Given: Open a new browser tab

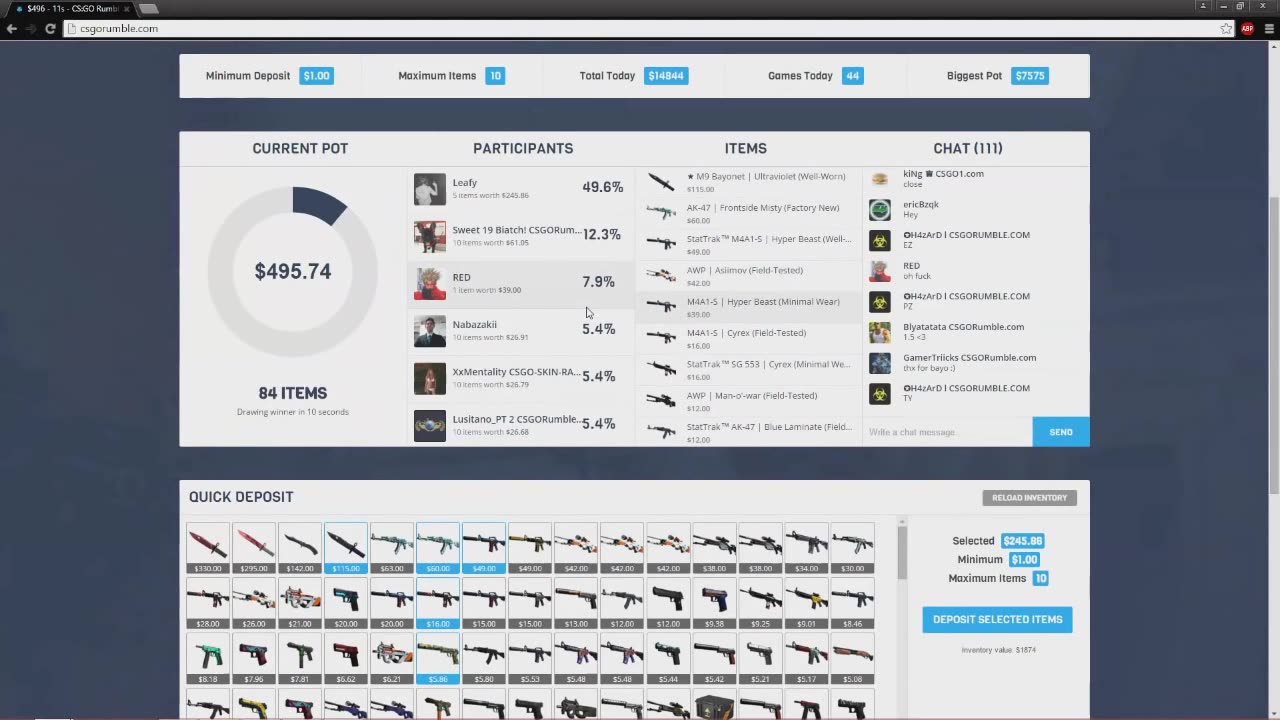Looking at the screenshot, I should click(x=148, y=8).
